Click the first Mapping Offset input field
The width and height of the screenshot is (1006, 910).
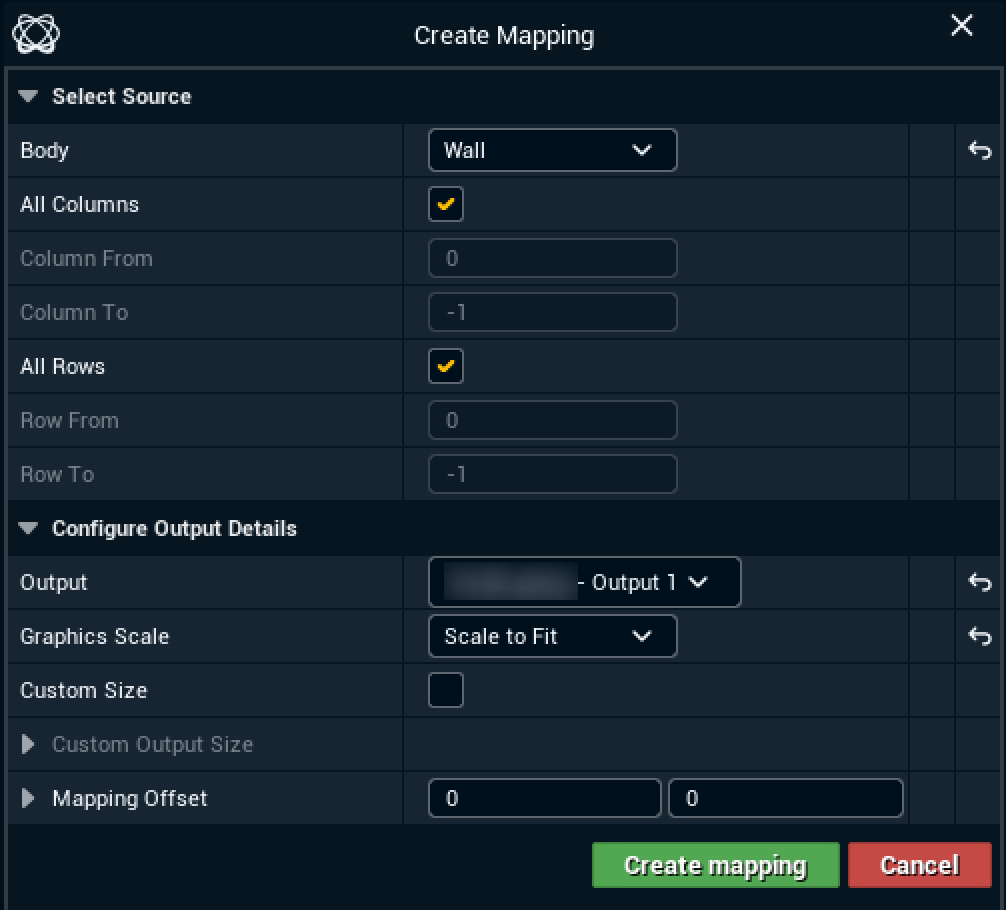544,799
